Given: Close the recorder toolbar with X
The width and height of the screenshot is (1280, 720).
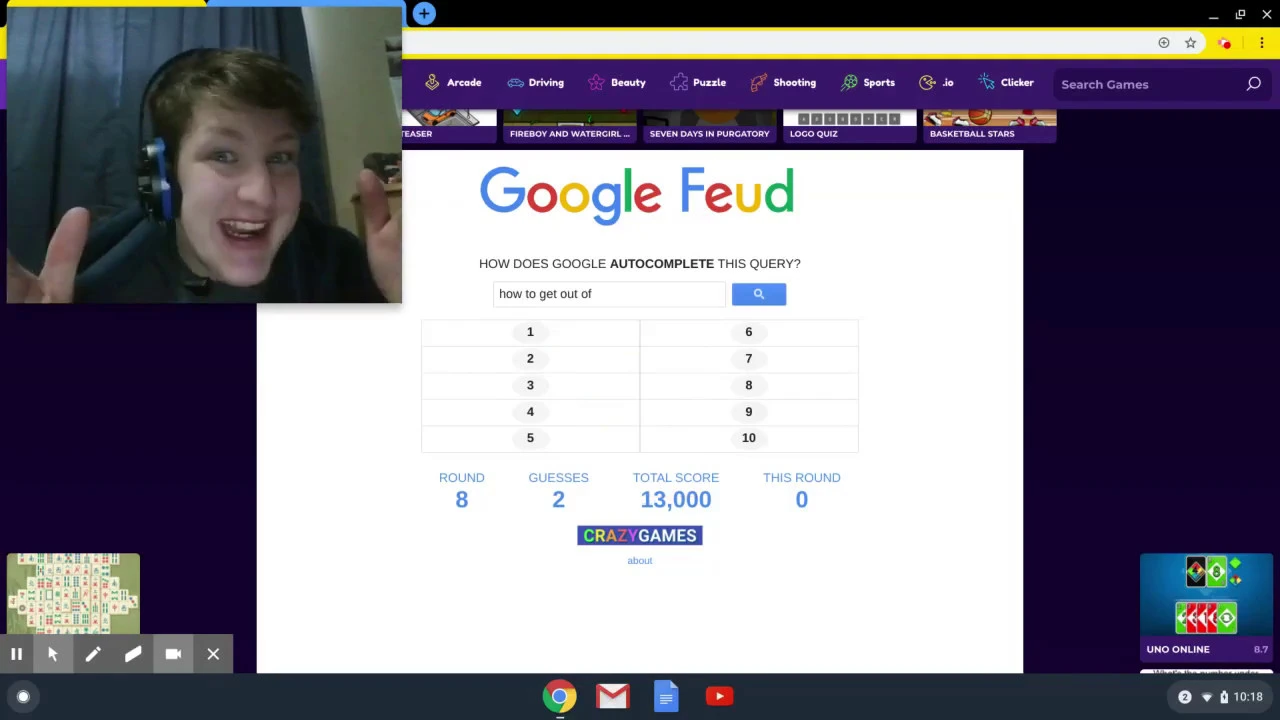Looking at the screenshot, I should point(213,654).
